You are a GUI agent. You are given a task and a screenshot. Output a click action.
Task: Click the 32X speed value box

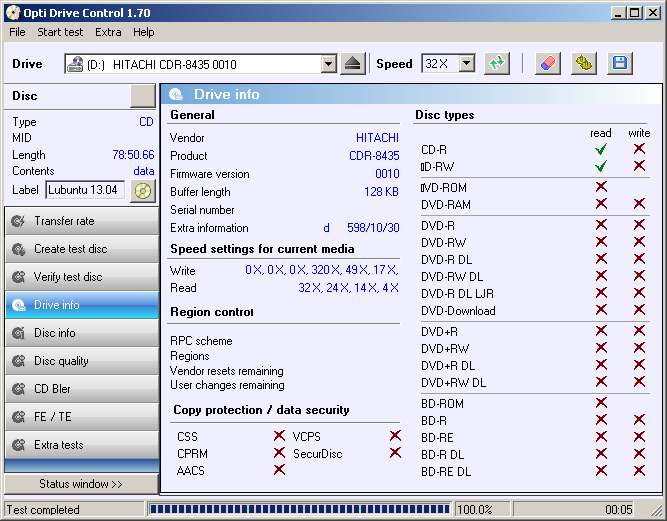pos(441,64)
